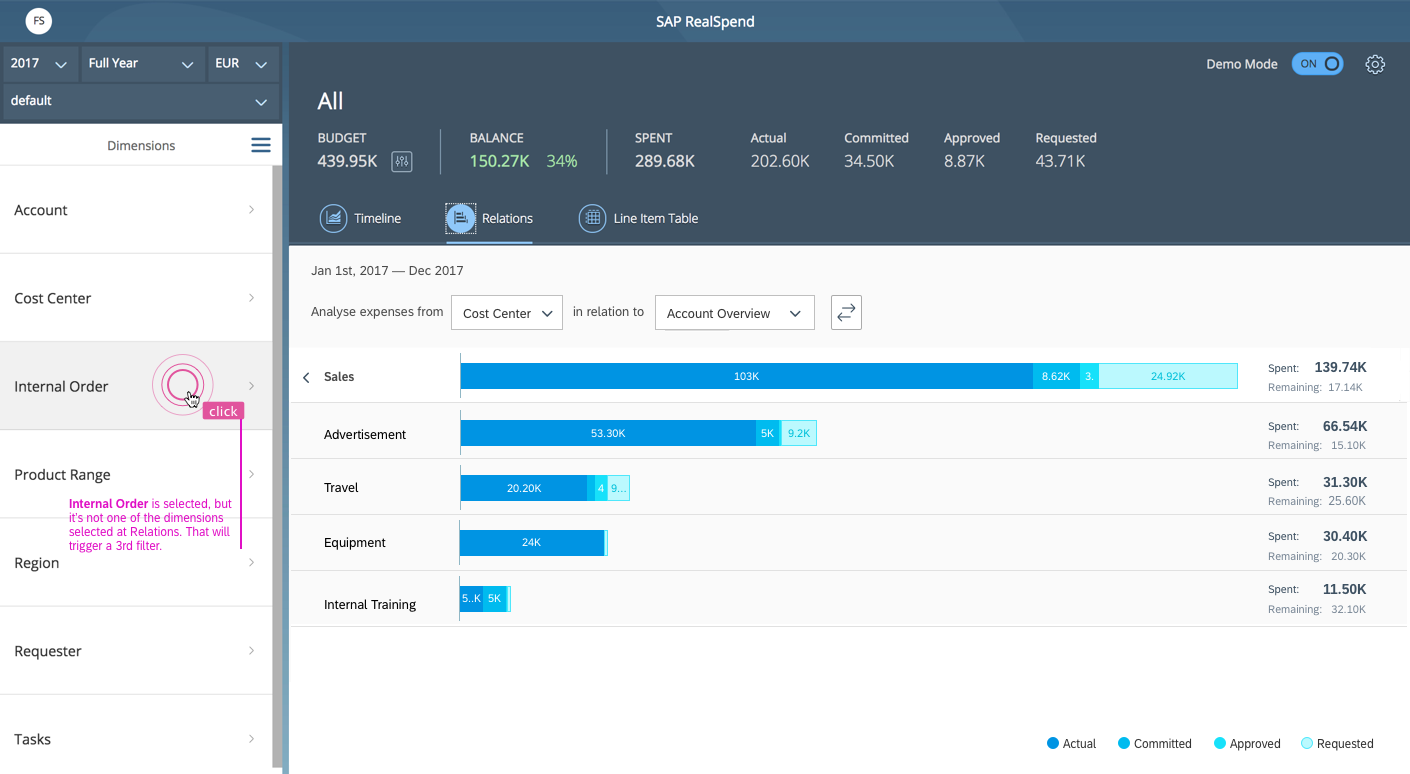The width and height of the screenshot is (1410, 774).
Task: Click the 289.68K spent value
Action: (x=665, y=161)
